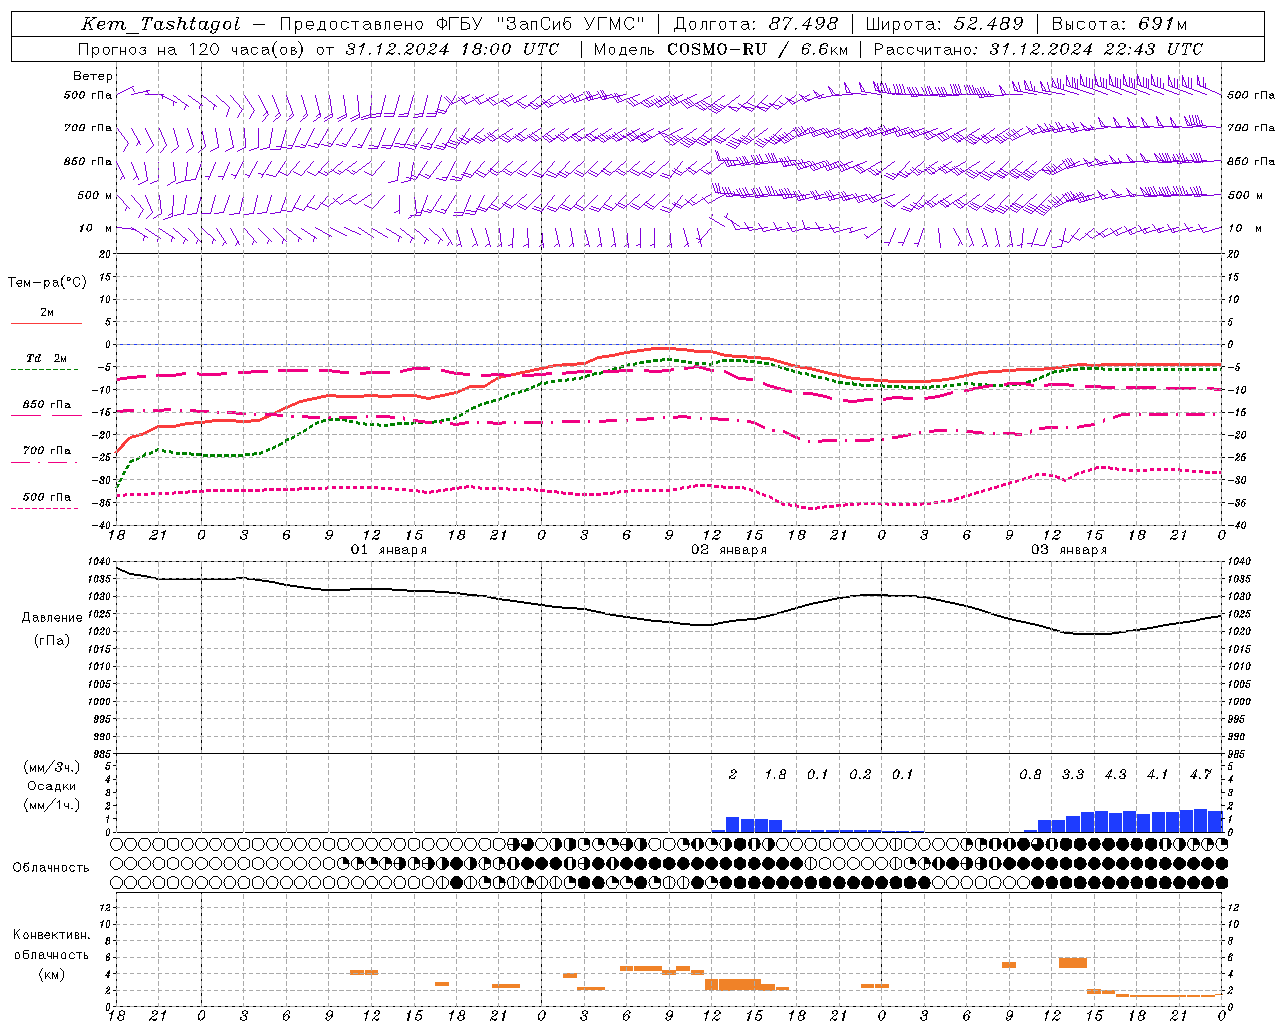Image resolution: width=1280 pixels, height=1024 pixels.
Task: Click the Облачность panel label
Action: [x=51, y=868]
